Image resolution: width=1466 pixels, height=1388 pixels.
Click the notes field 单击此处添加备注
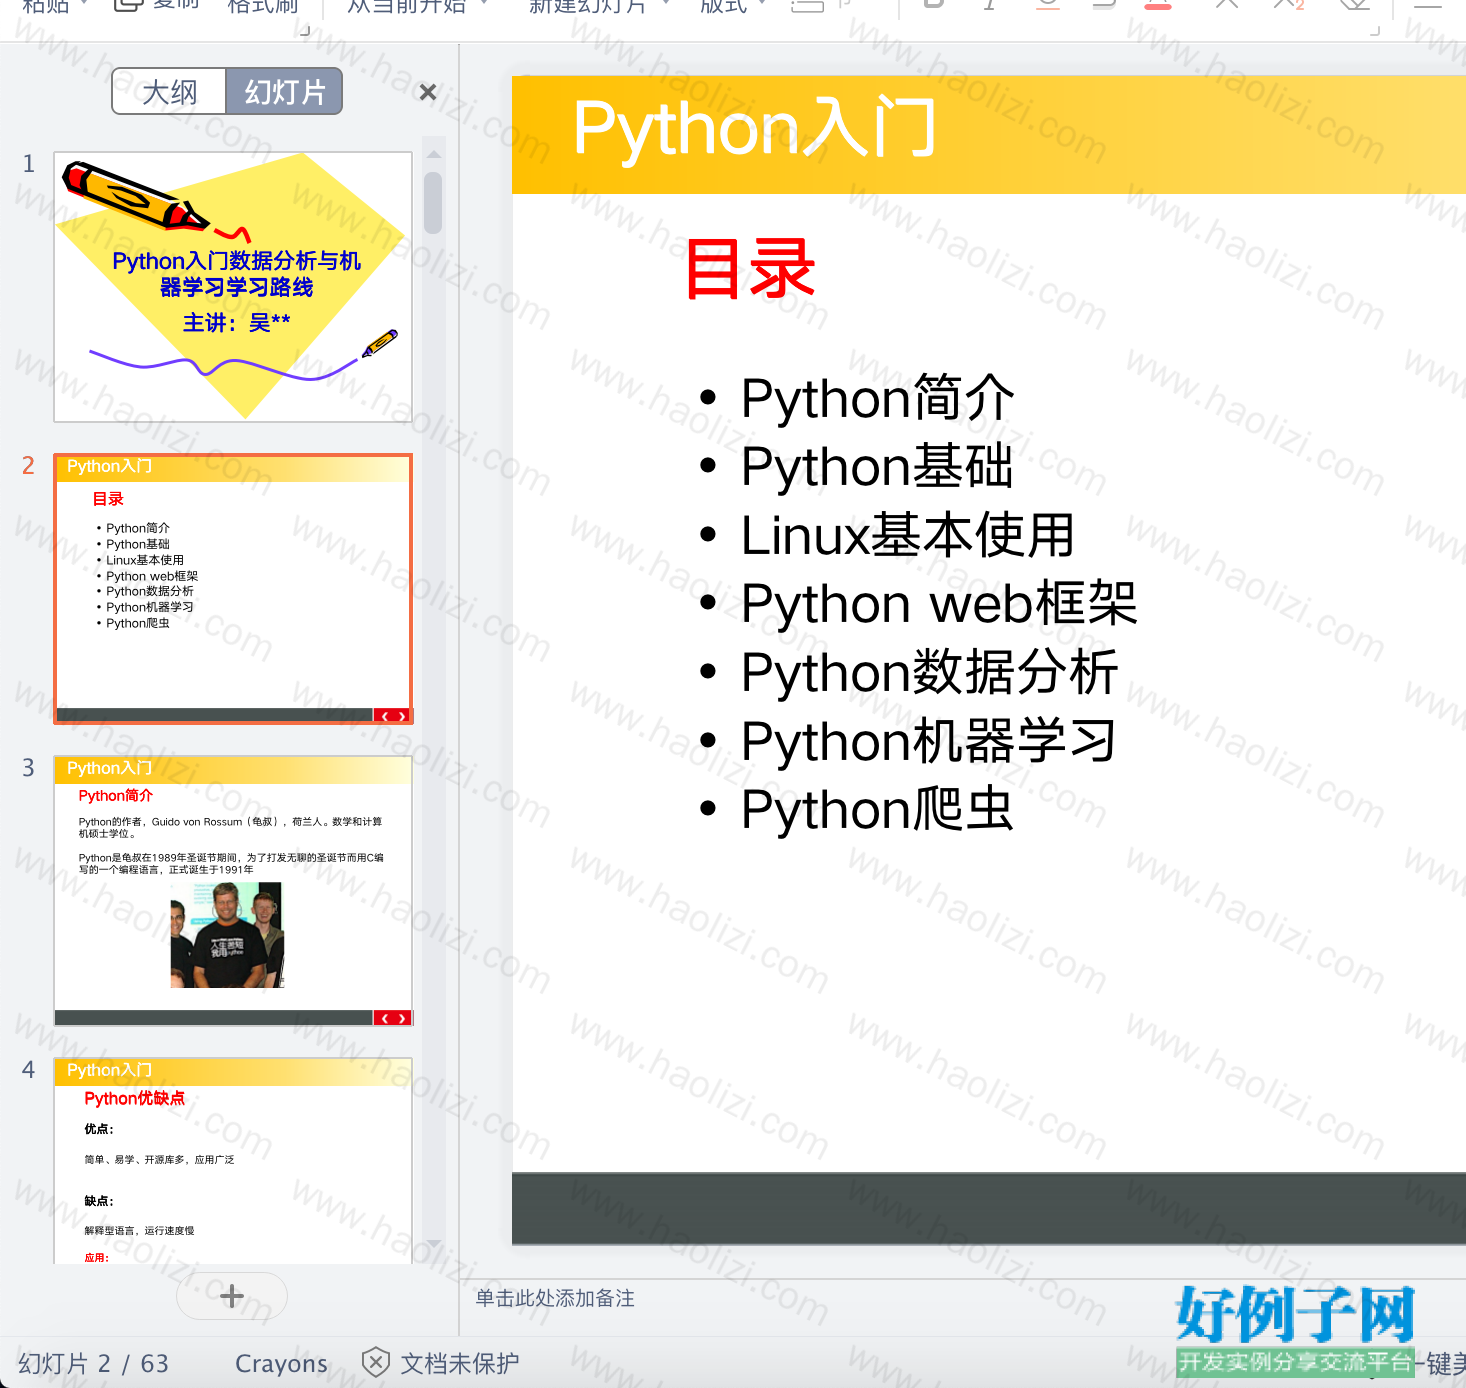(x=555, y=1298)
